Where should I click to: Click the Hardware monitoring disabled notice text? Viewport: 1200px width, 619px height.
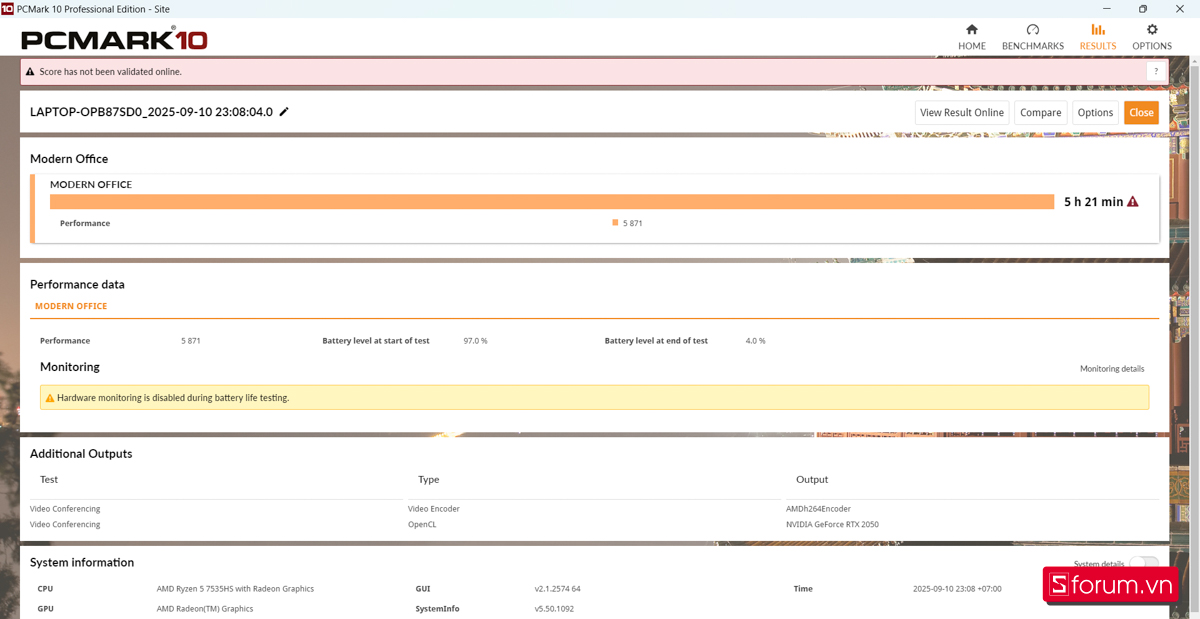(173, 398)
